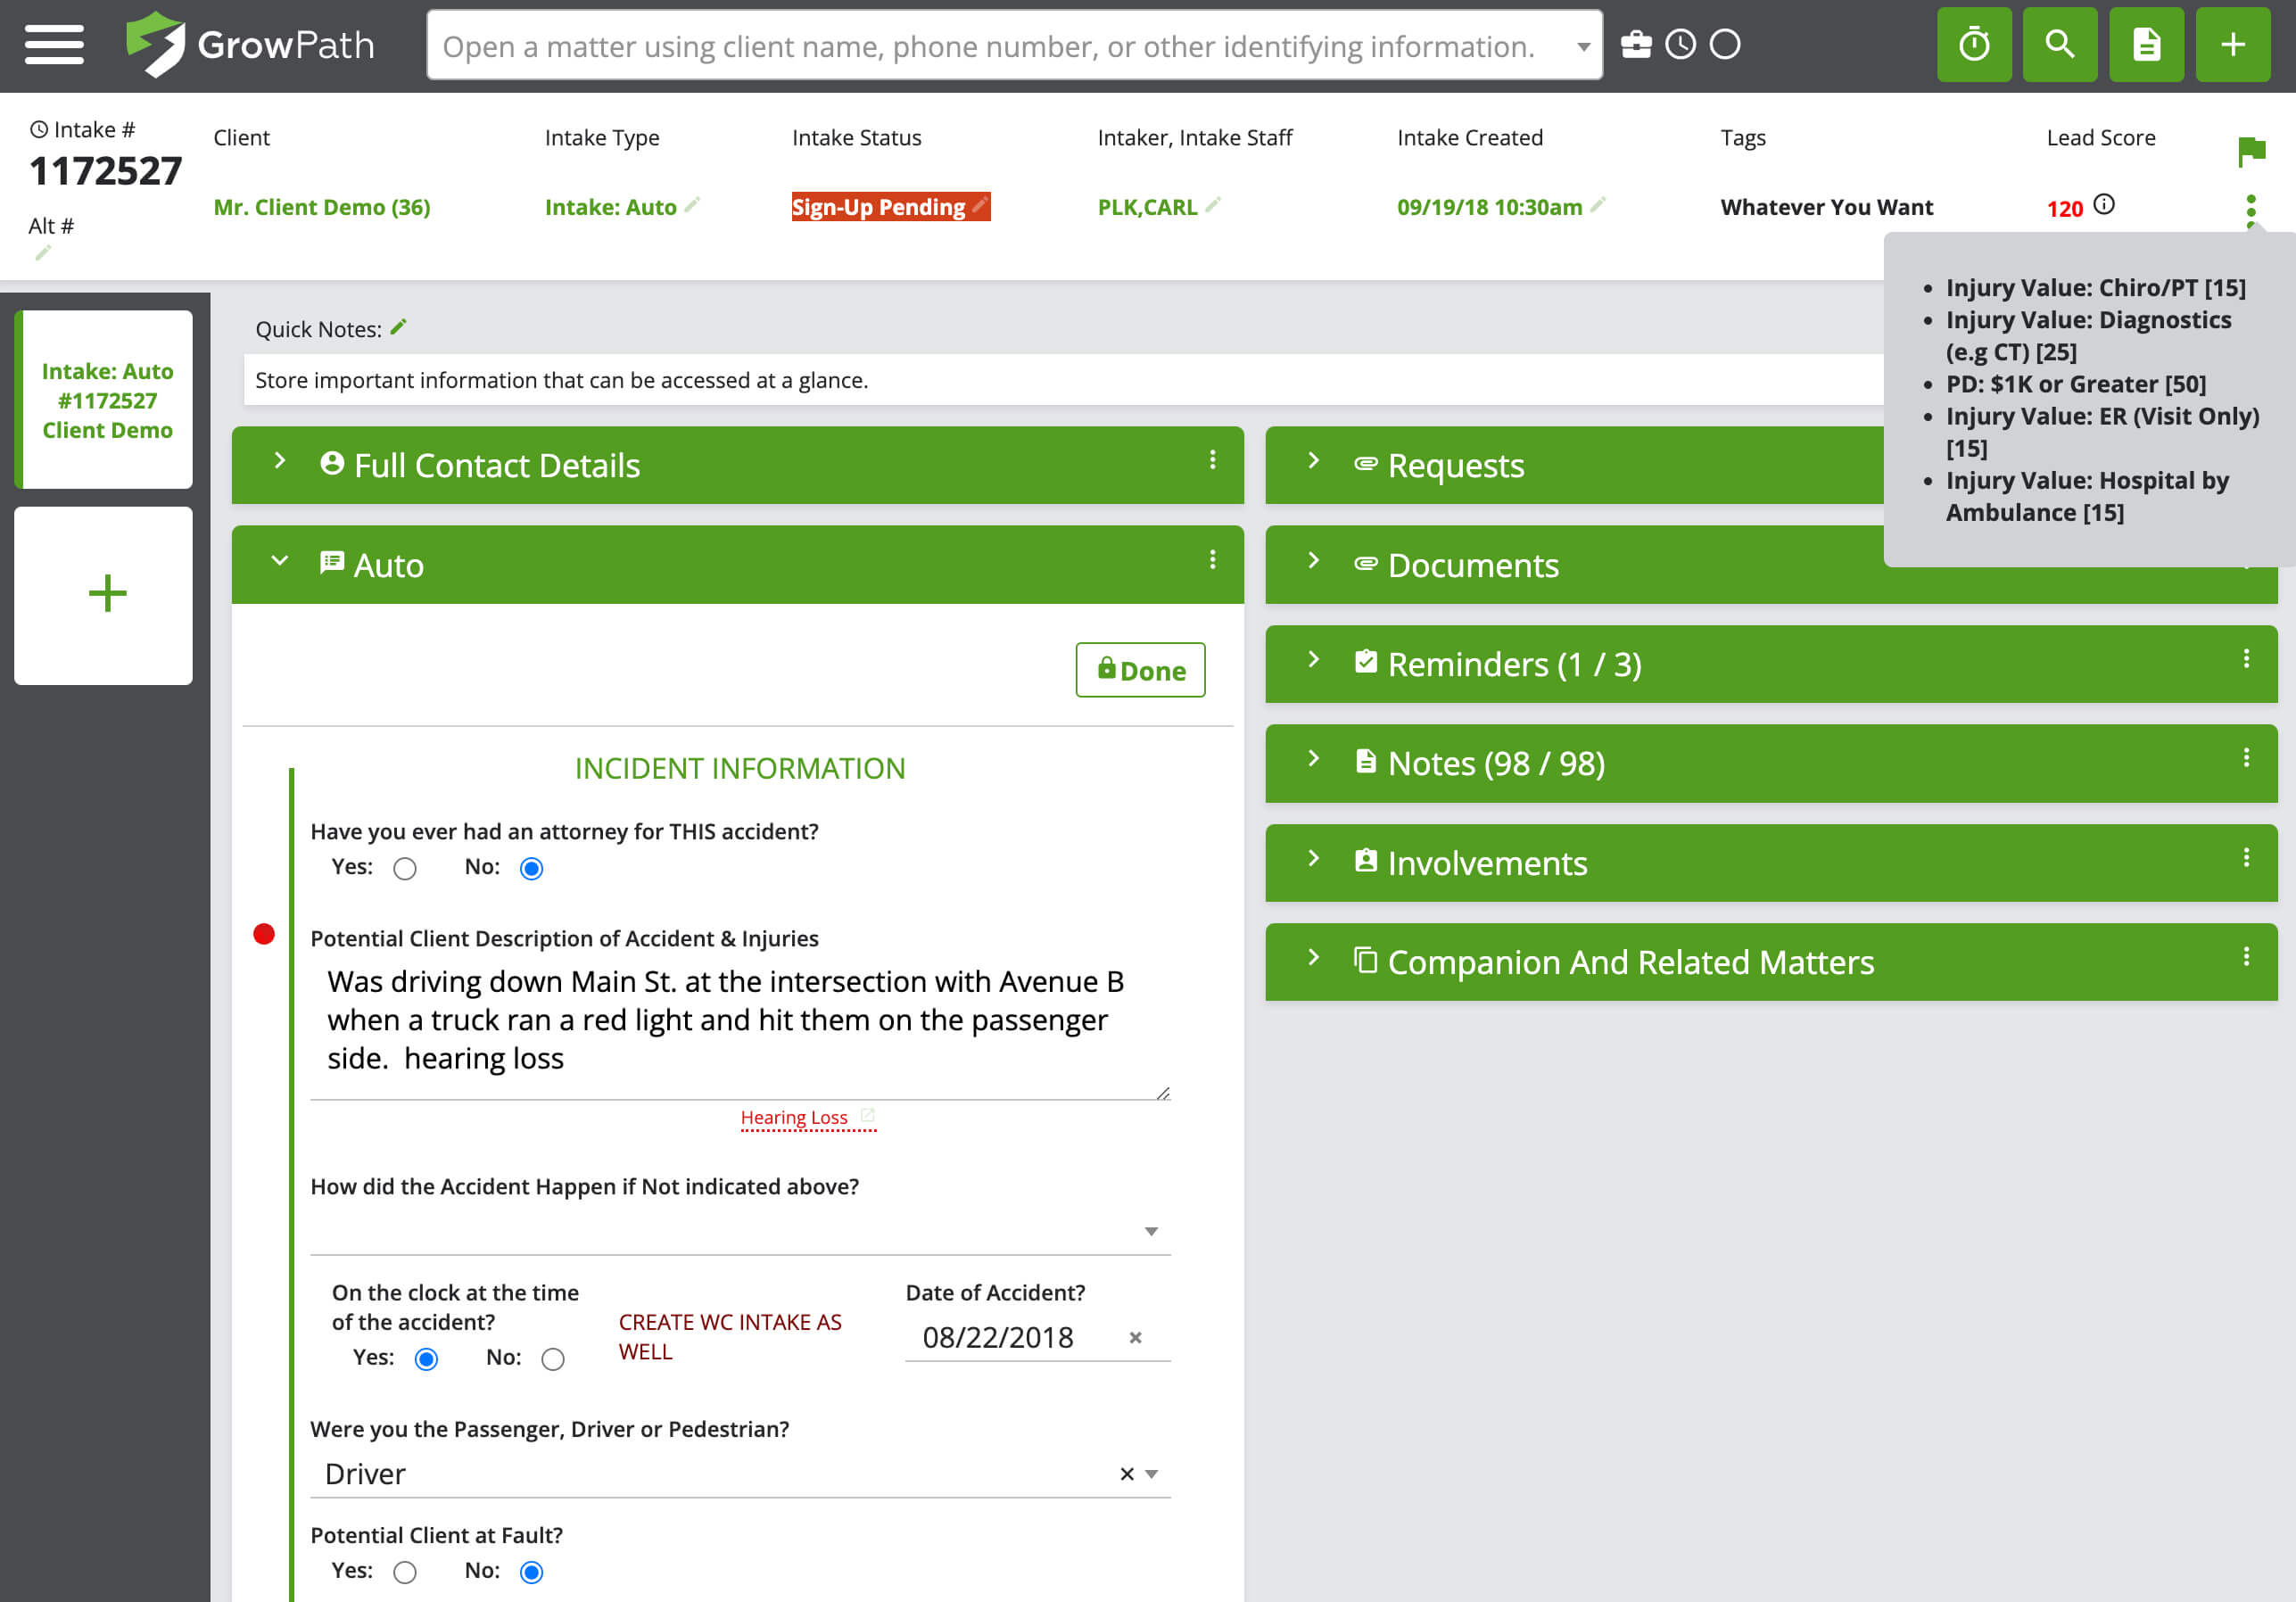Select No for on the clock question
This screenshot has width=2296, height=1602.
[x=552, y=1358]
